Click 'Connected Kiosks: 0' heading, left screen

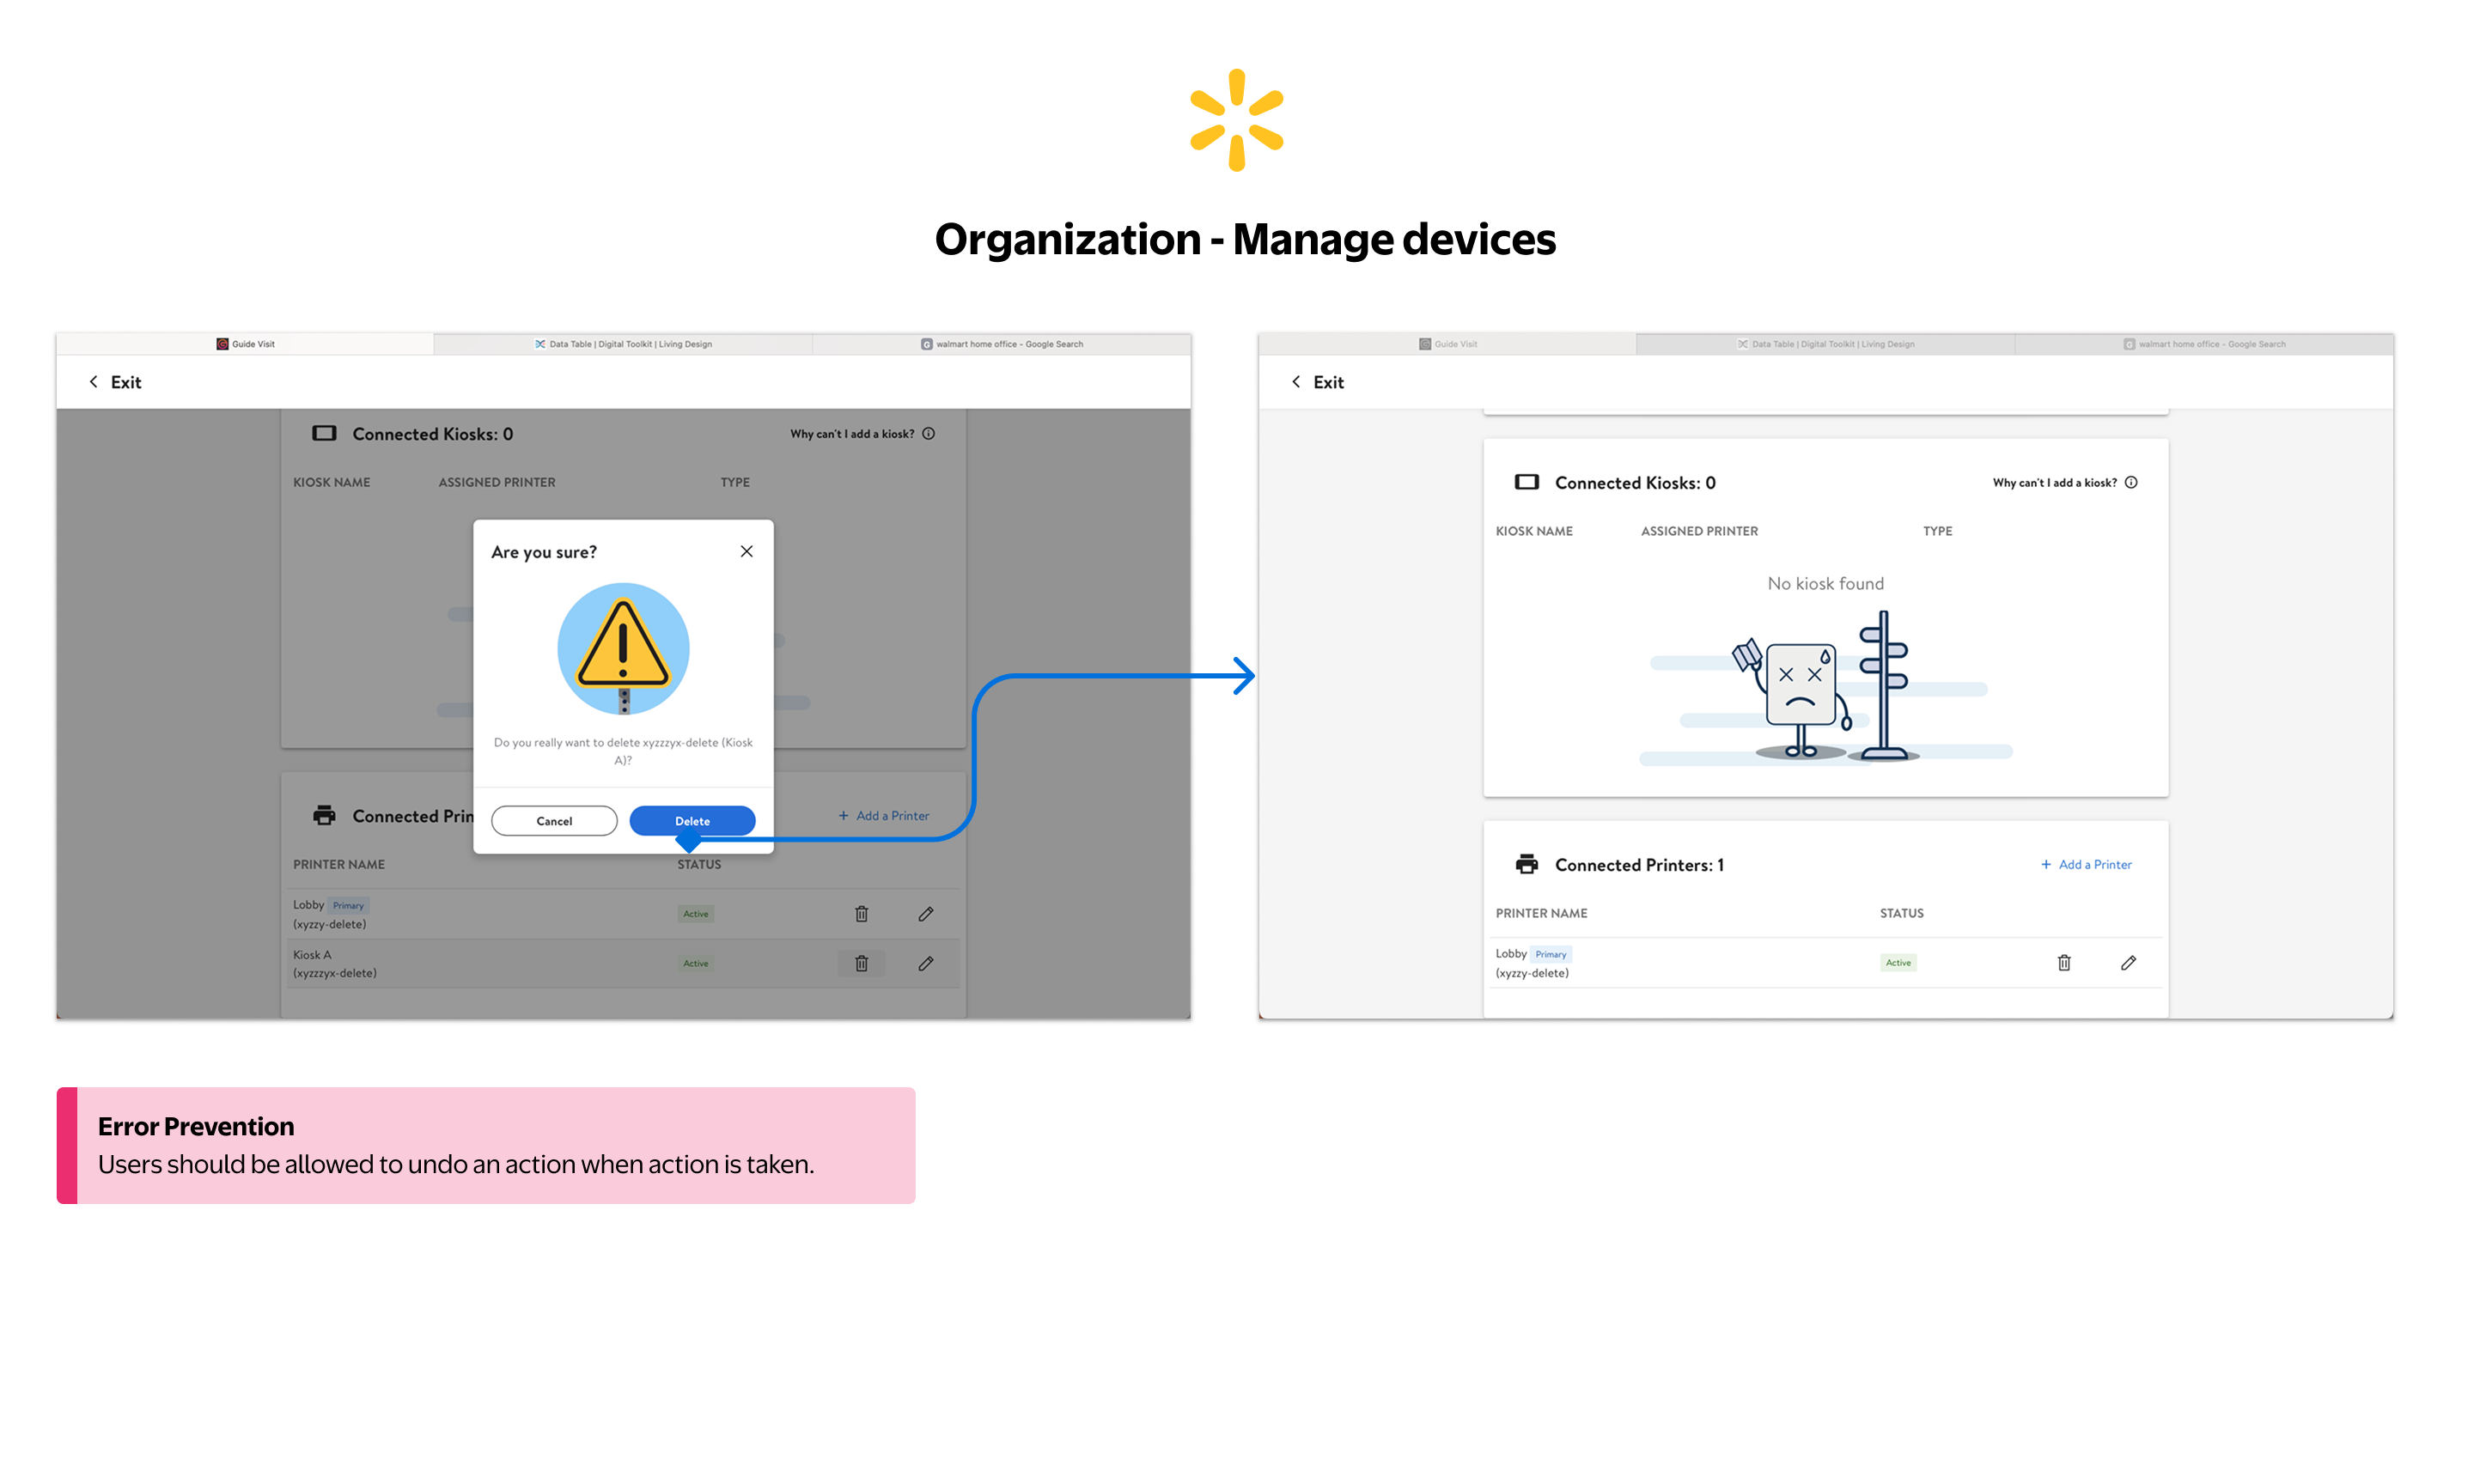(432, 434)
